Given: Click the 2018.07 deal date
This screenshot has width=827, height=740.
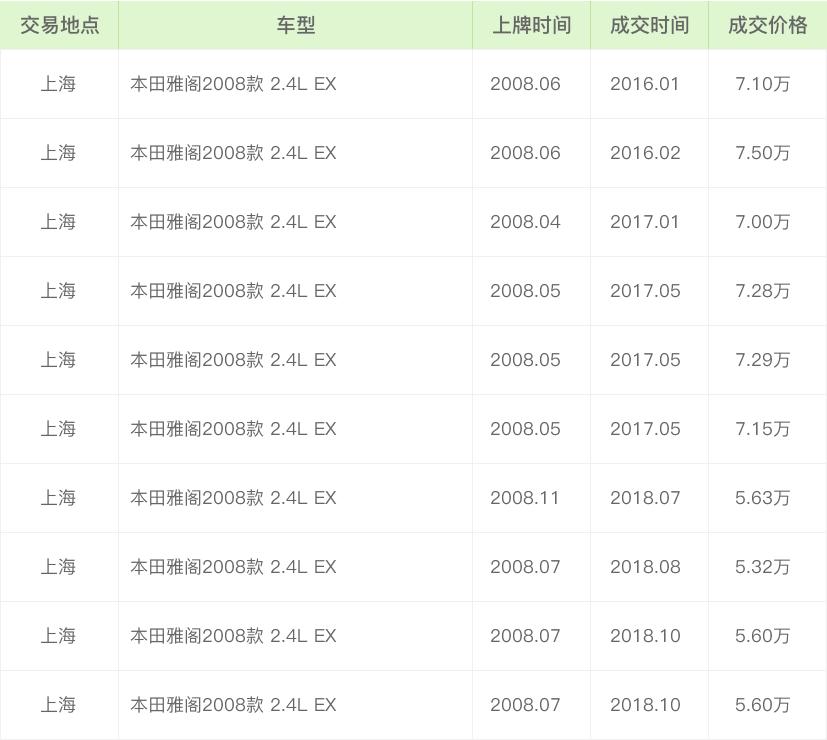Looking at the screenshot, I should click(x=645, y=498).
